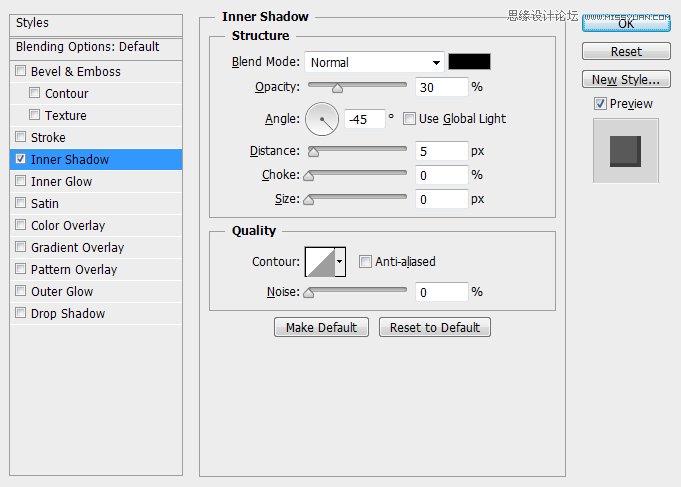This screenshot has height=487, width=681.
Task: Click the Size slider handle
Action: point(309,199)
